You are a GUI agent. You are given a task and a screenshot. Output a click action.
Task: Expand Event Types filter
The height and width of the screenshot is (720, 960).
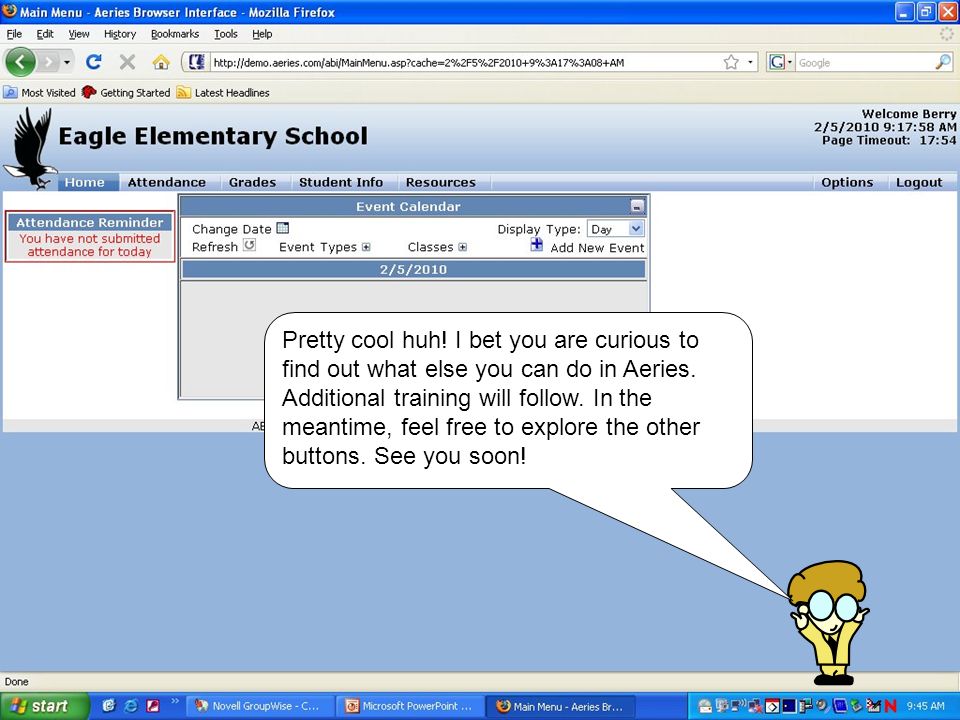click(x=366, y=247)
